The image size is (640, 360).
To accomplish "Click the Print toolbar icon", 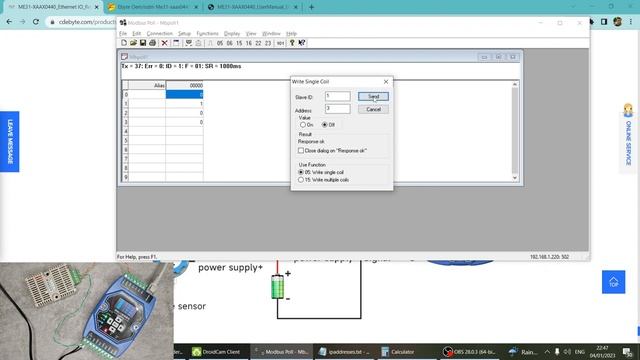I will click(x=152, y=43).
